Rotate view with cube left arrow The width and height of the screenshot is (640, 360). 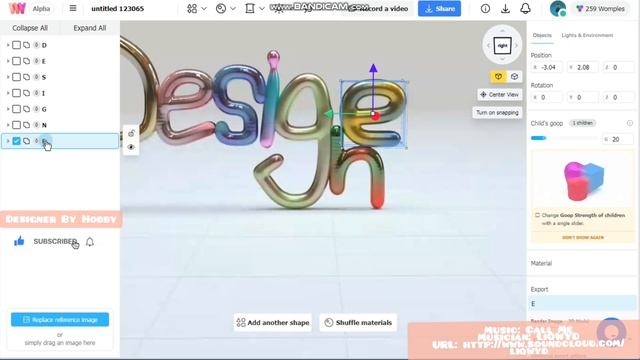pyautogui.click(x=488, y=45)
